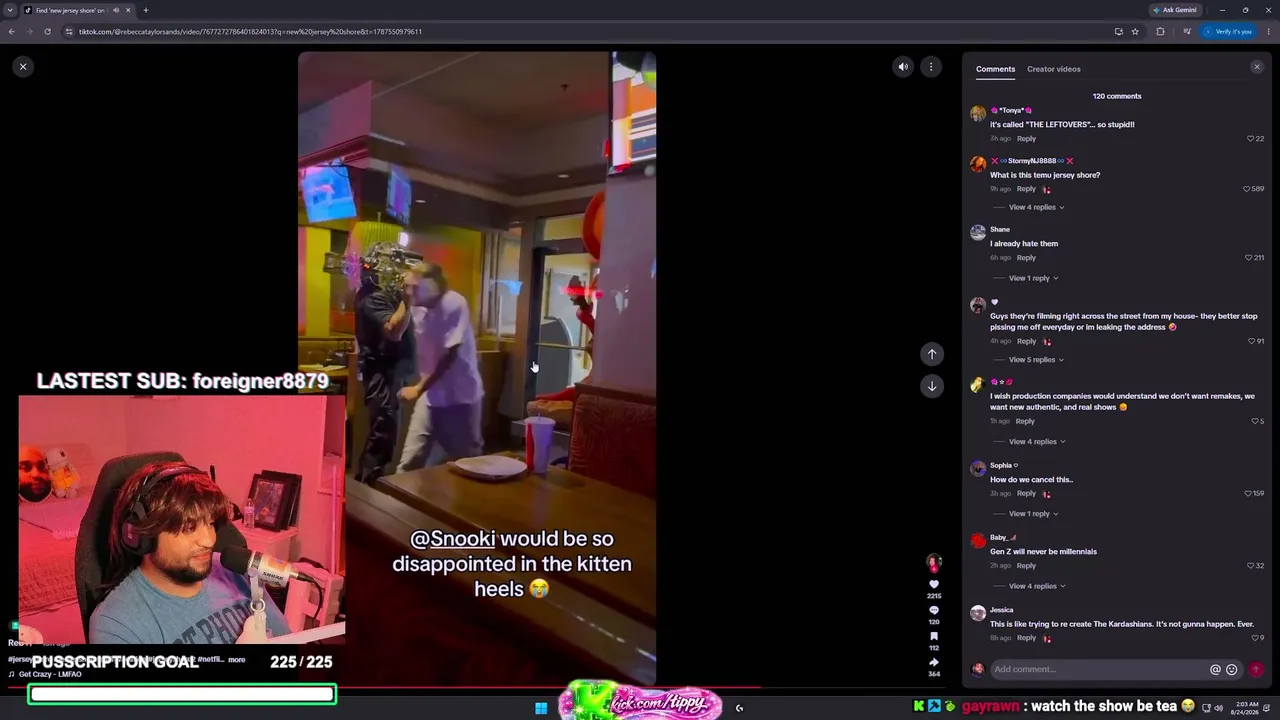Click the tiktok.com address bar URL
Screen dimensions: 1280x720
(x=250, y=31)
